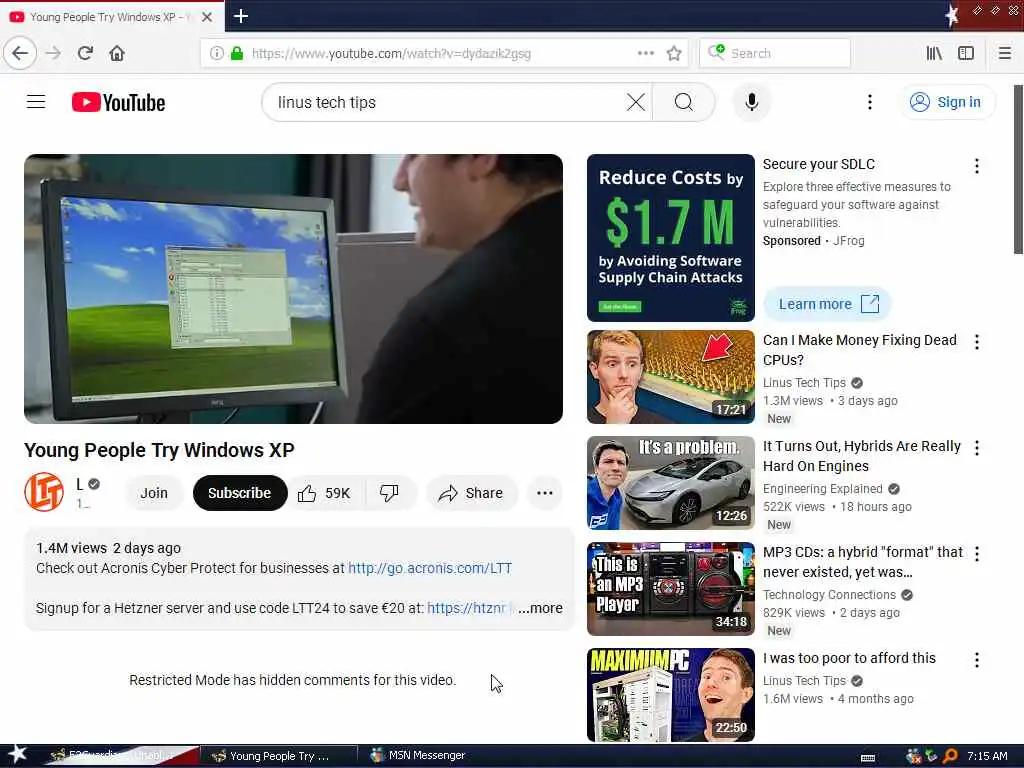The height and width of the screenshot is (768, 1024).
Task: Share this video
Action: point(472,493)
